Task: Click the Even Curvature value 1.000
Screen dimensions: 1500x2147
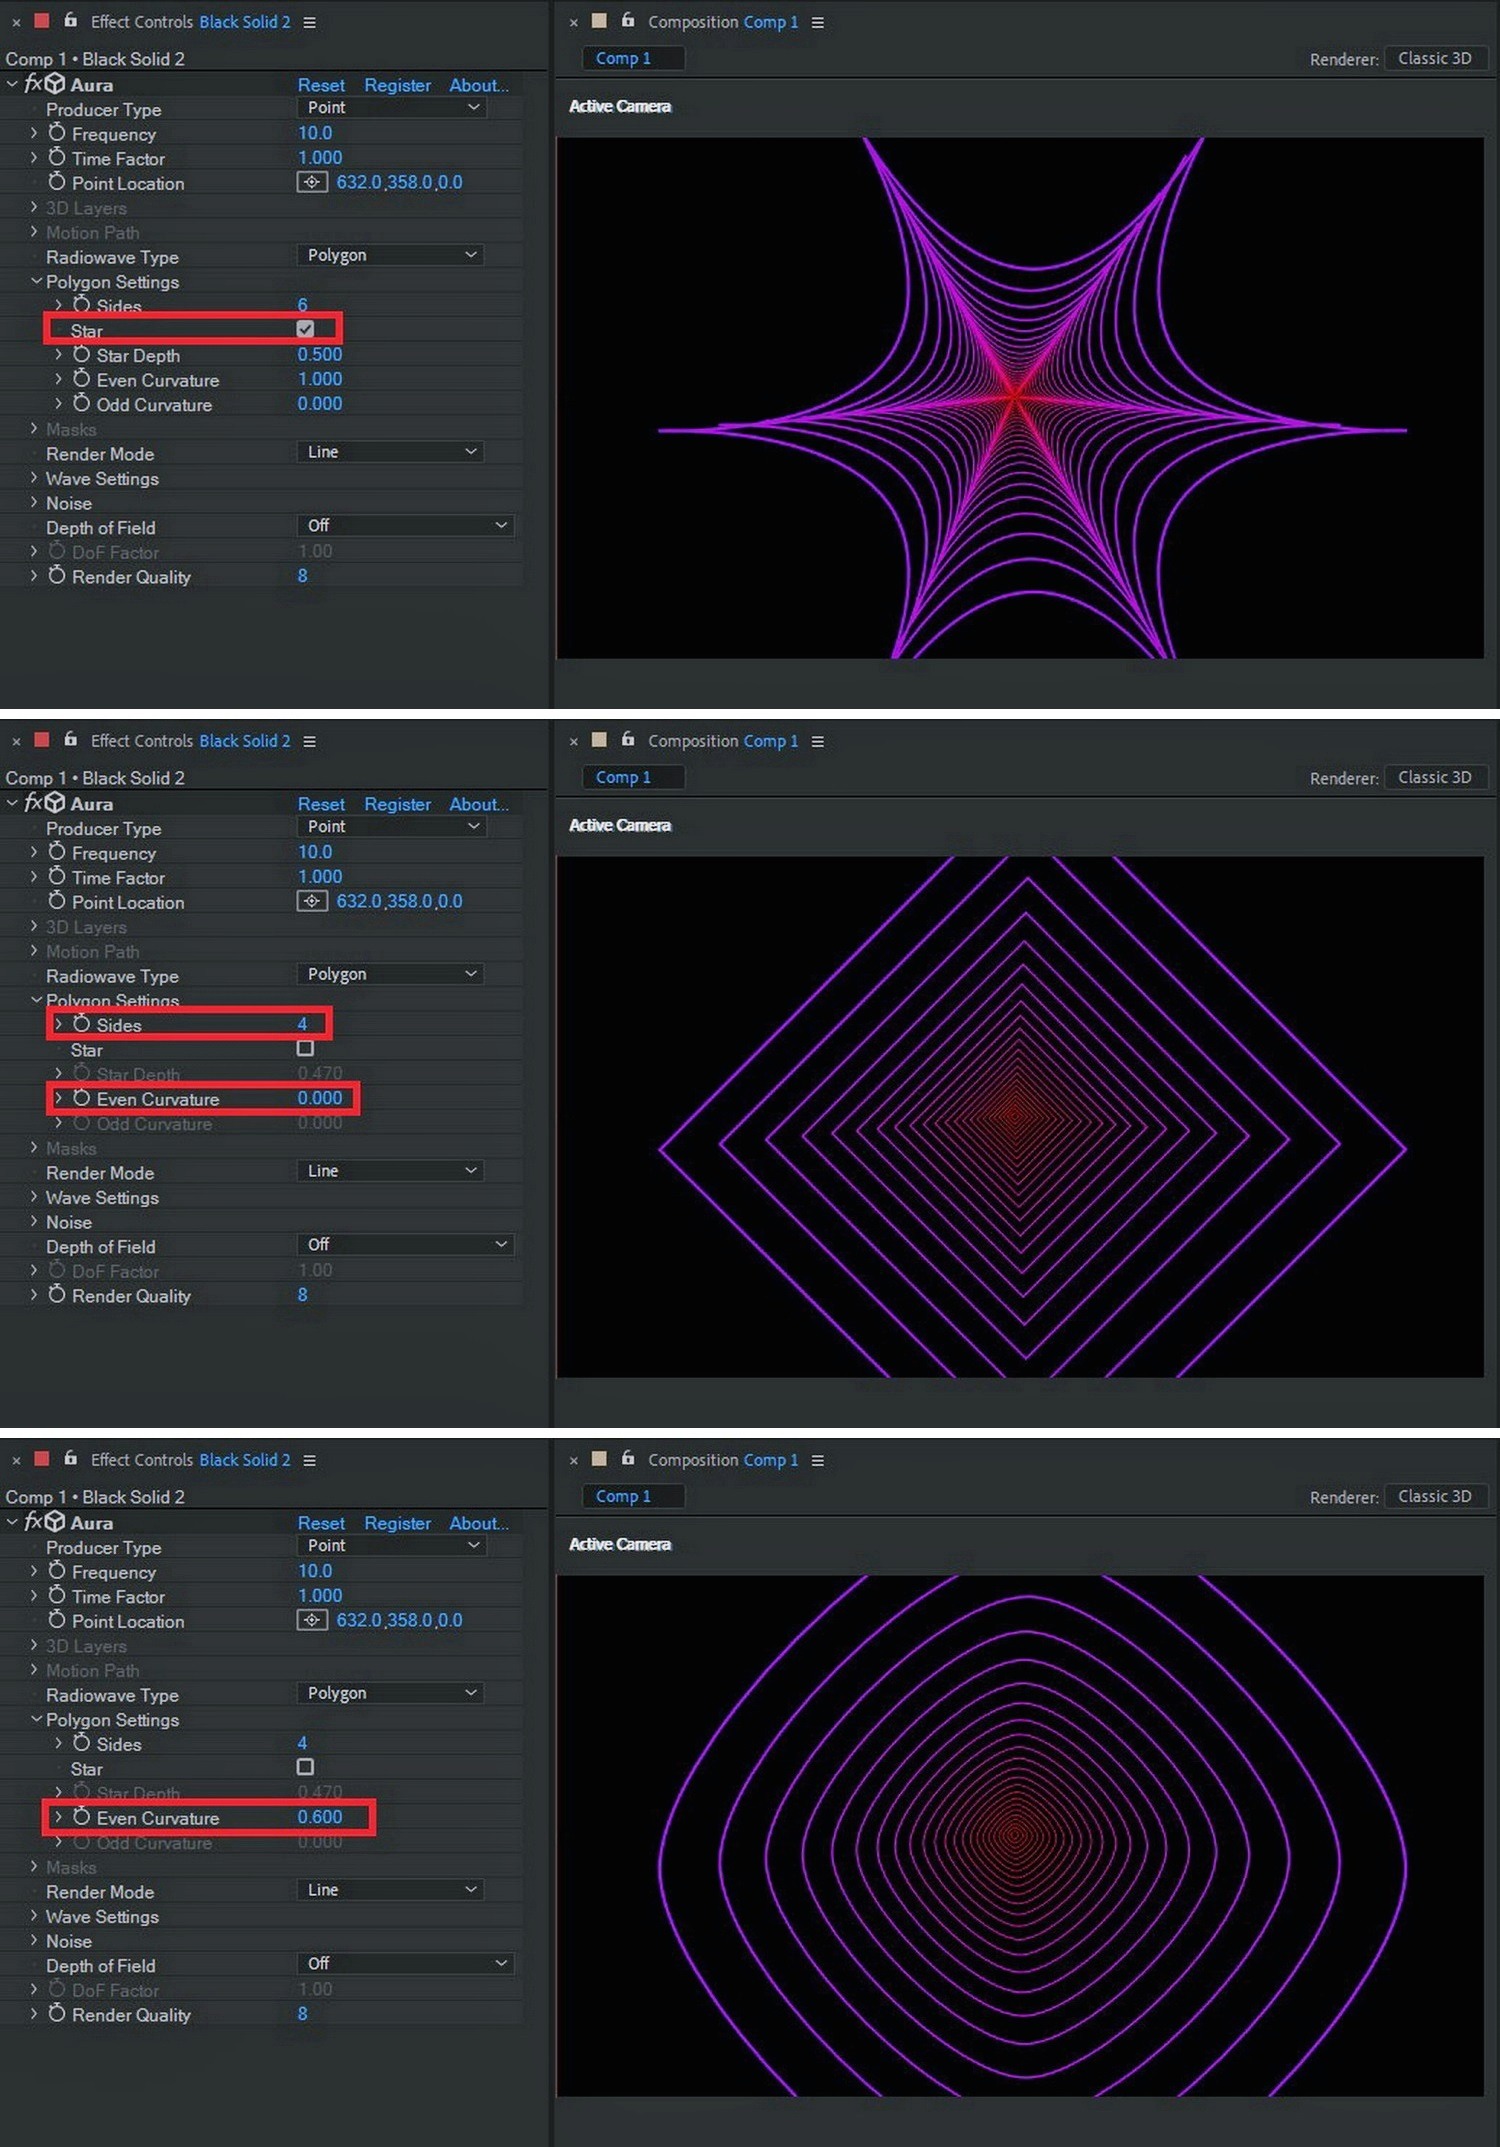Action: click(x=320, y=379)
